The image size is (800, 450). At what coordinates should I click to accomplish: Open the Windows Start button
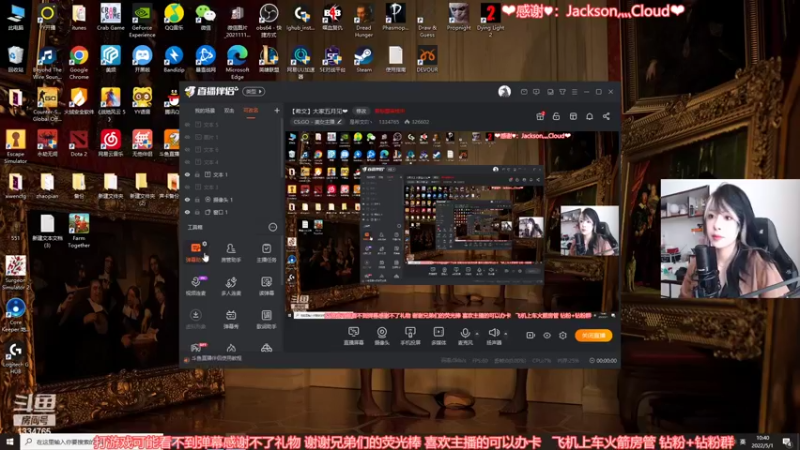[x=10, y=441]
